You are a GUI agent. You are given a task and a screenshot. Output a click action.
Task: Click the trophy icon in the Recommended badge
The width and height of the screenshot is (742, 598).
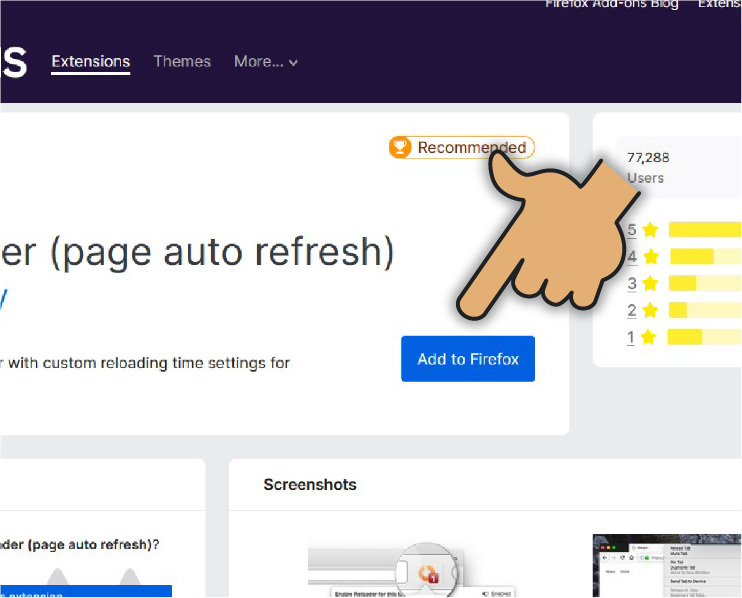click(401, 148)
